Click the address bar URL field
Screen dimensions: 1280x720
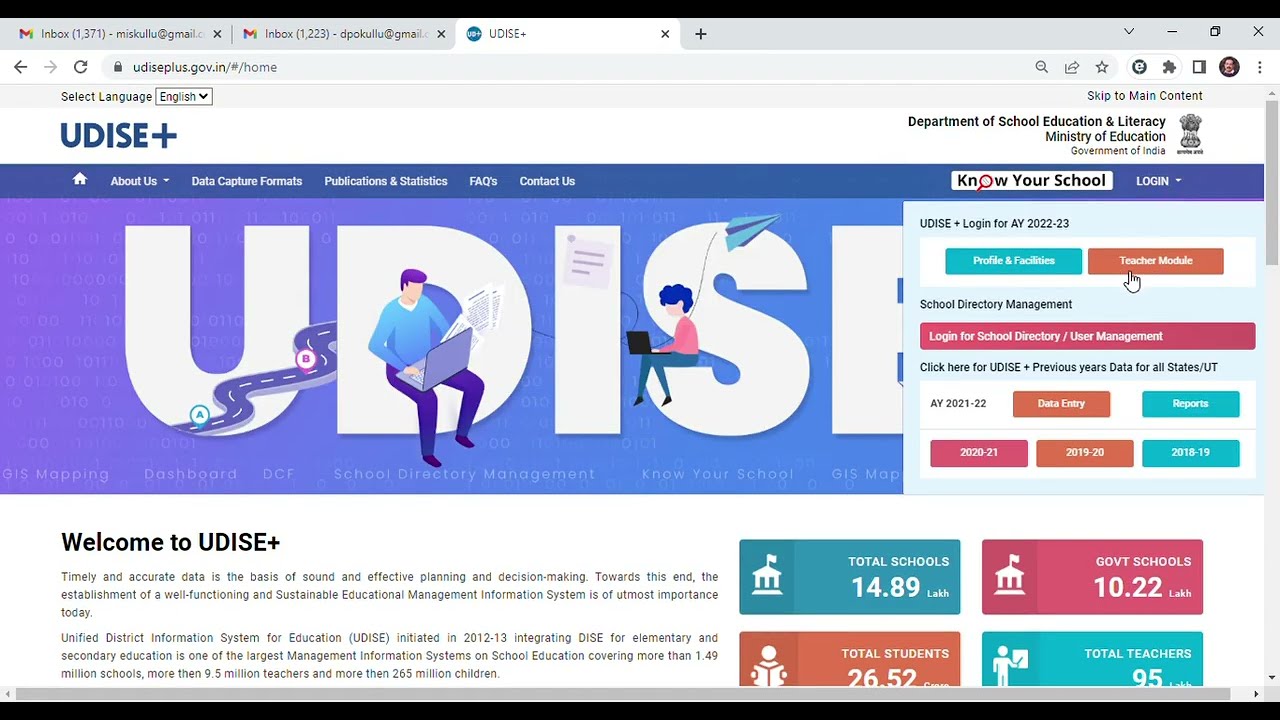570,67
